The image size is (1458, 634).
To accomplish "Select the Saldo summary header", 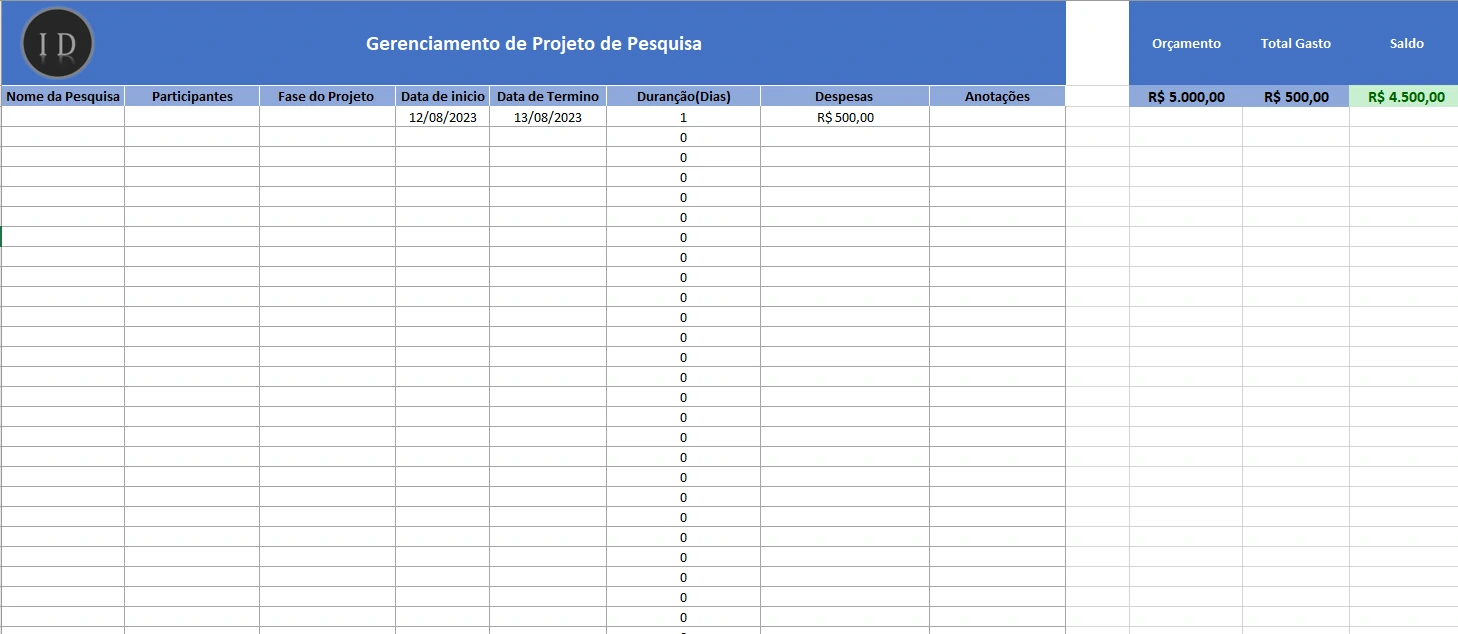I will click(1406, 43).
